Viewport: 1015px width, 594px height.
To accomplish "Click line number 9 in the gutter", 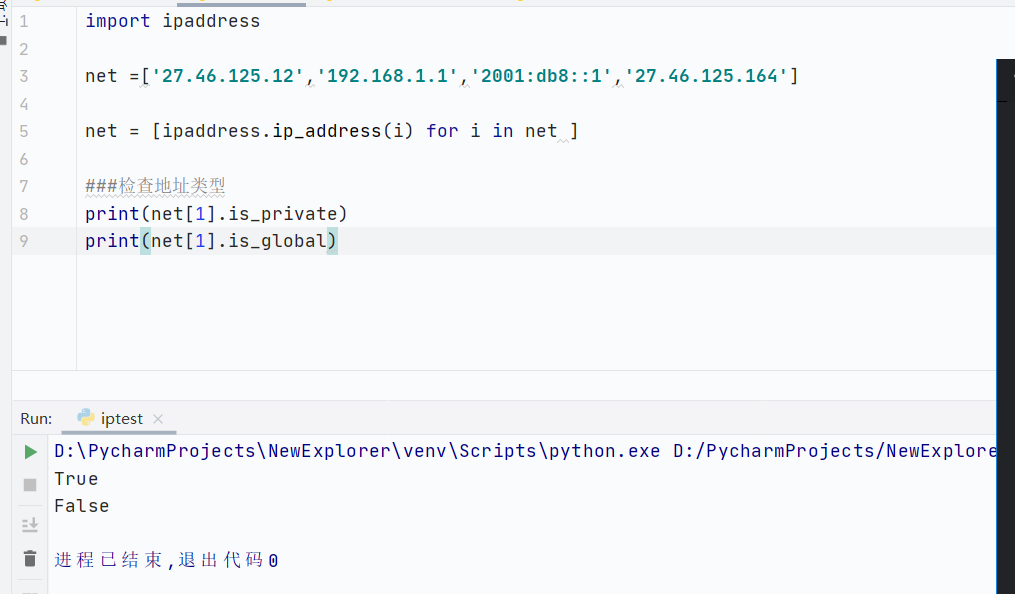I will pyautogui.click(x=24, y=241).
